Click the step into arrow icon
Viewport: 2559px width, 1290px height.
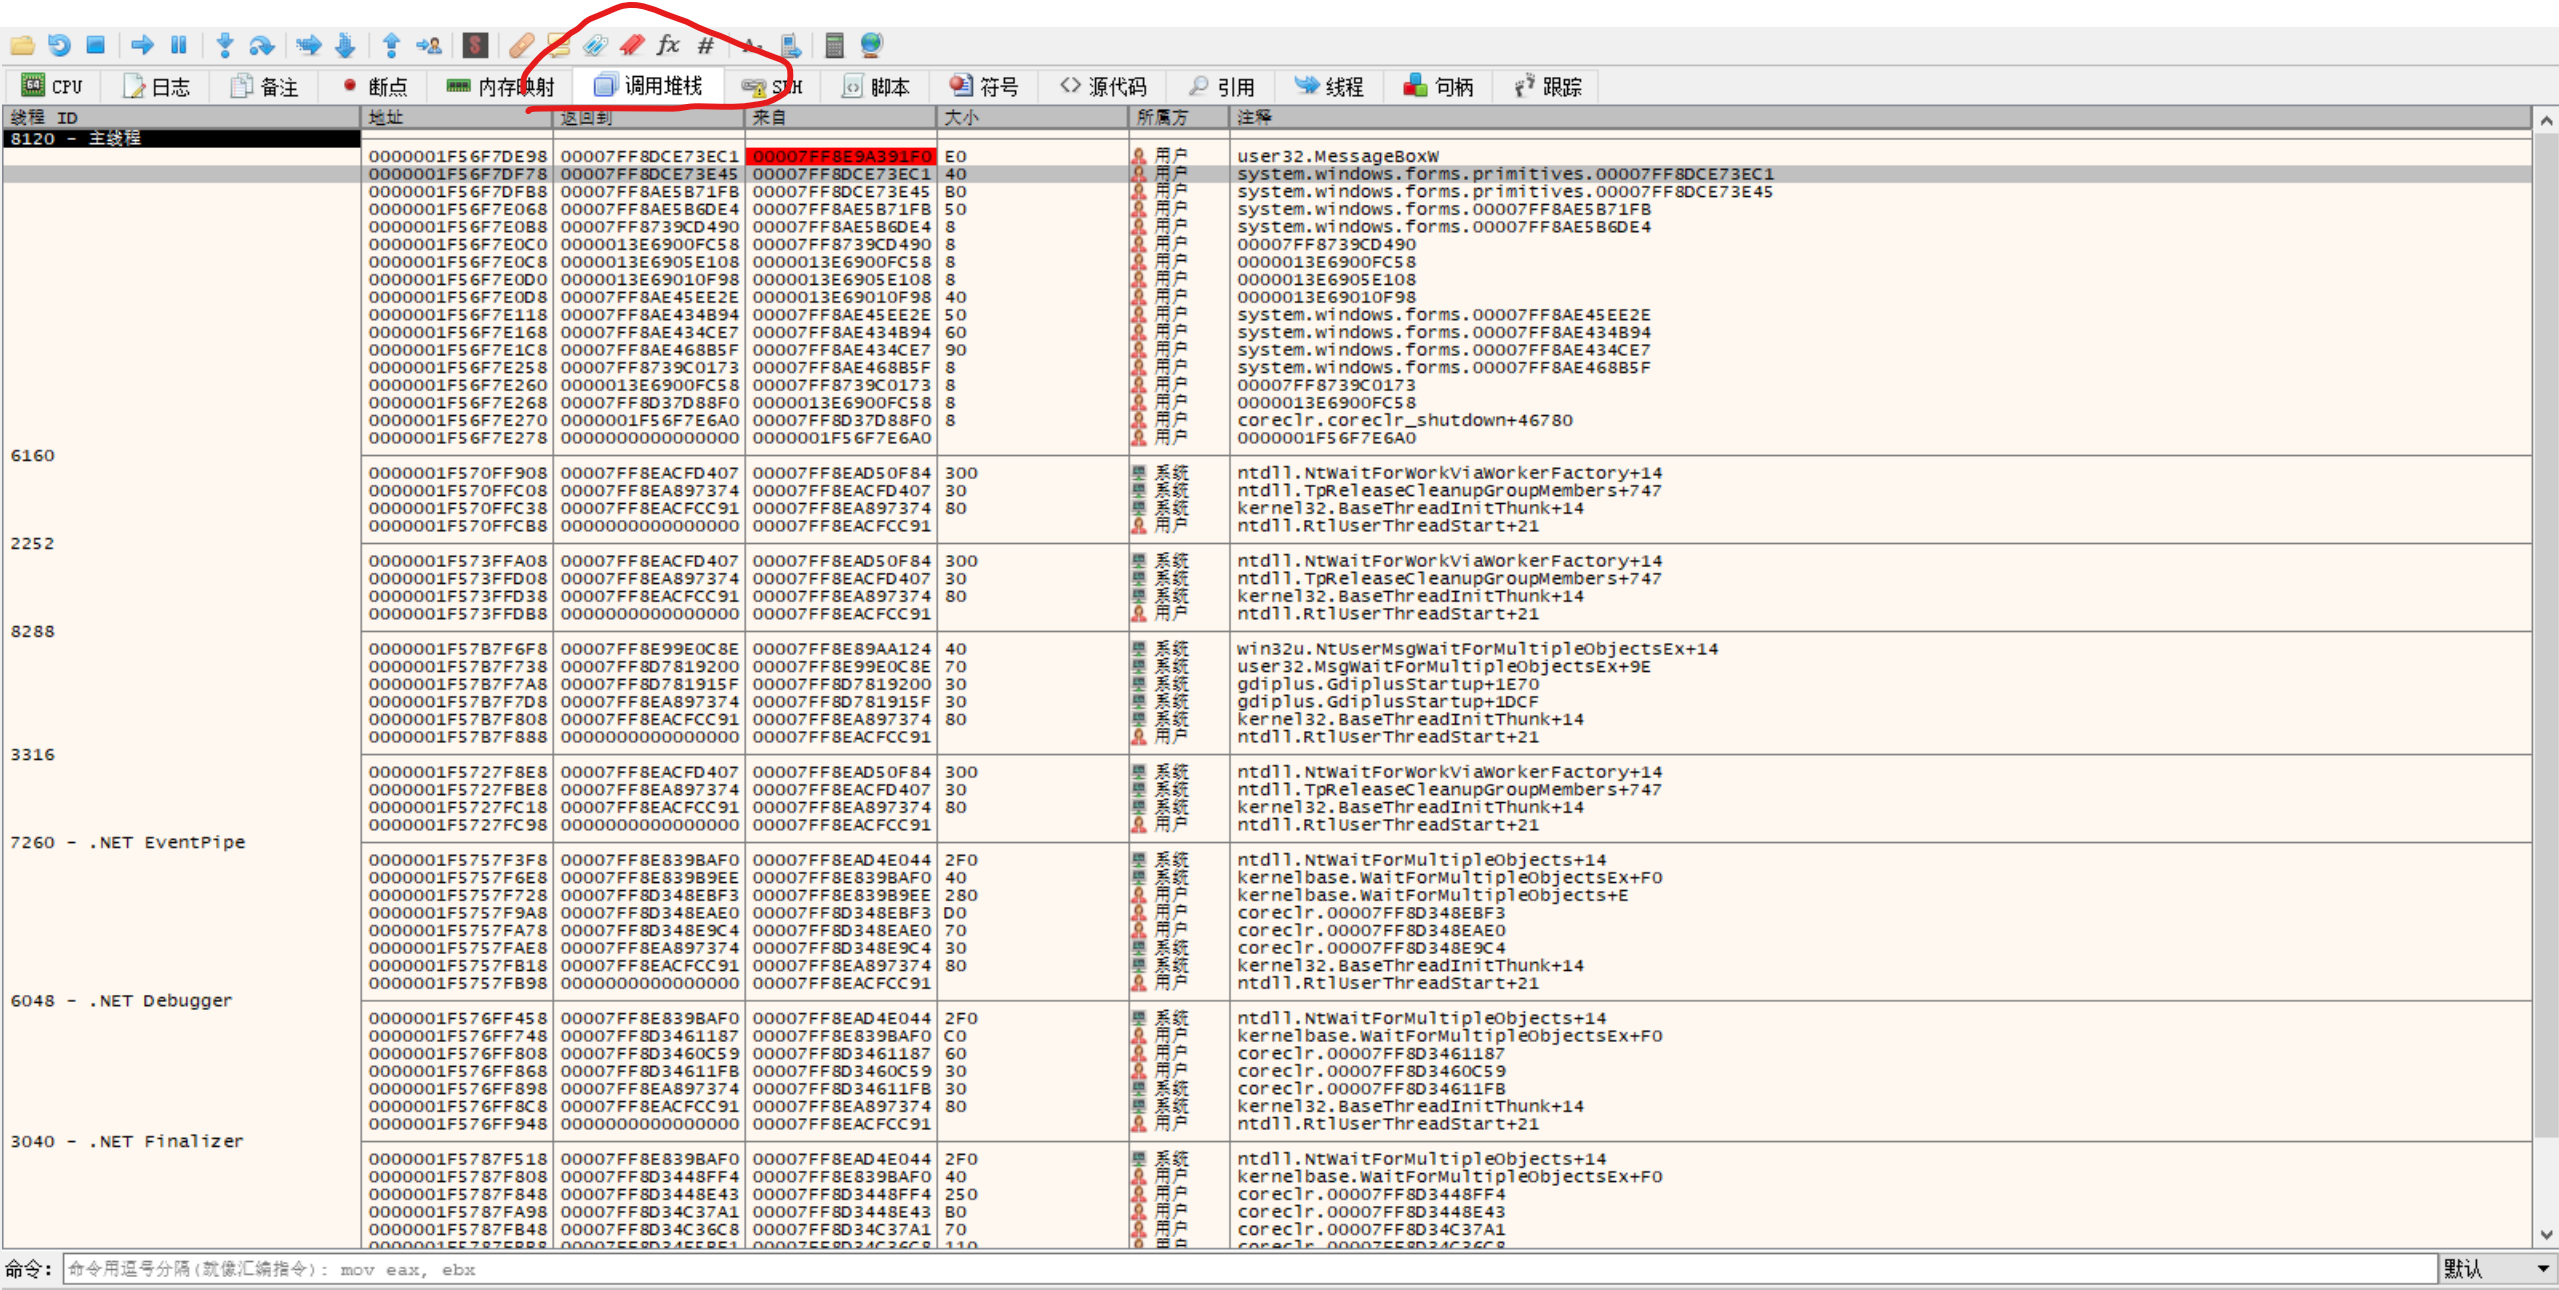pos(224,45)
